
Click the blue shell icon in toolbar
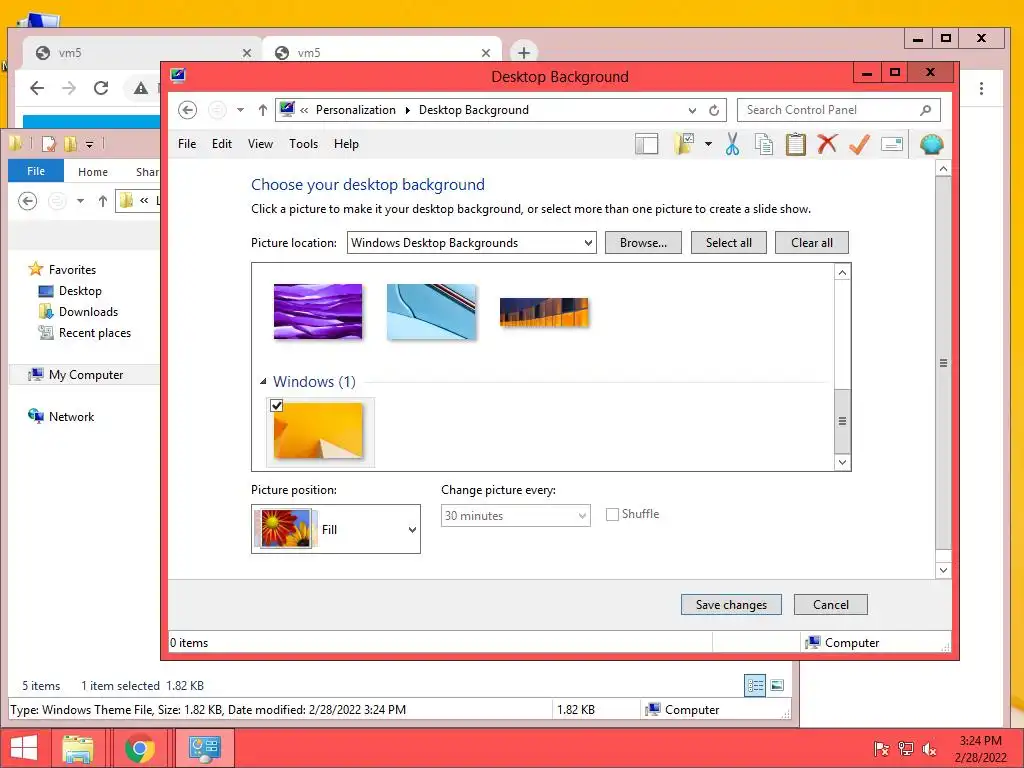(x=931, y=144)
